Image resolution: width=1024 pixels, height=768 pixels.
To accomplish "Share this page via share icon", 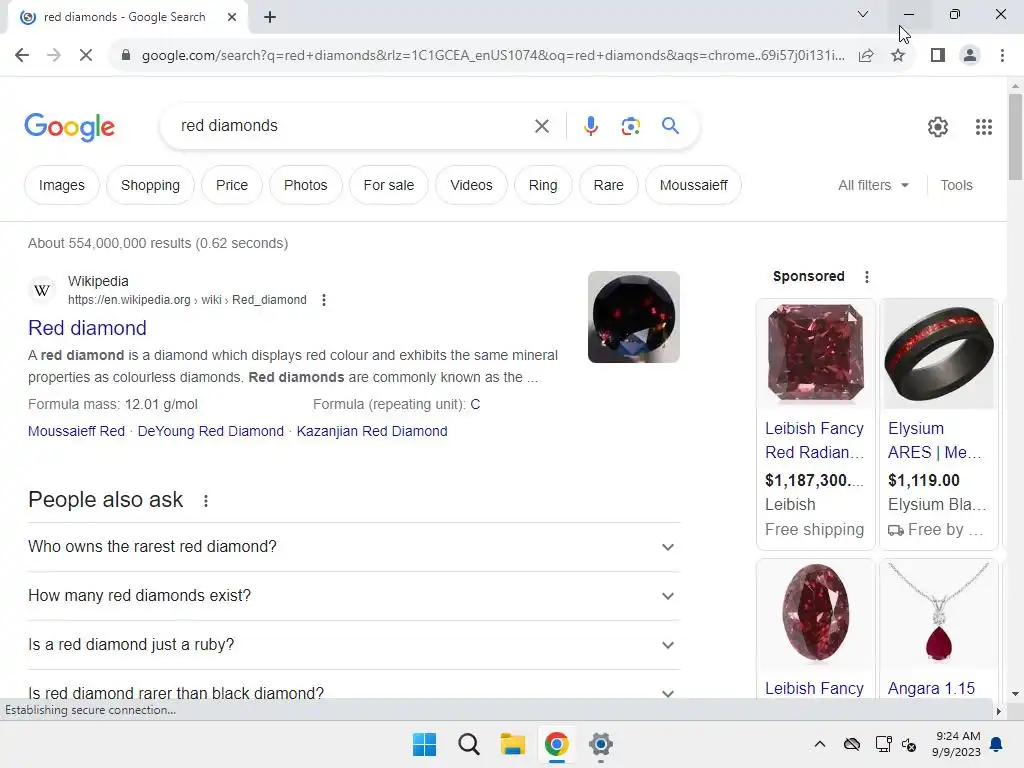I will pos(866,56).
